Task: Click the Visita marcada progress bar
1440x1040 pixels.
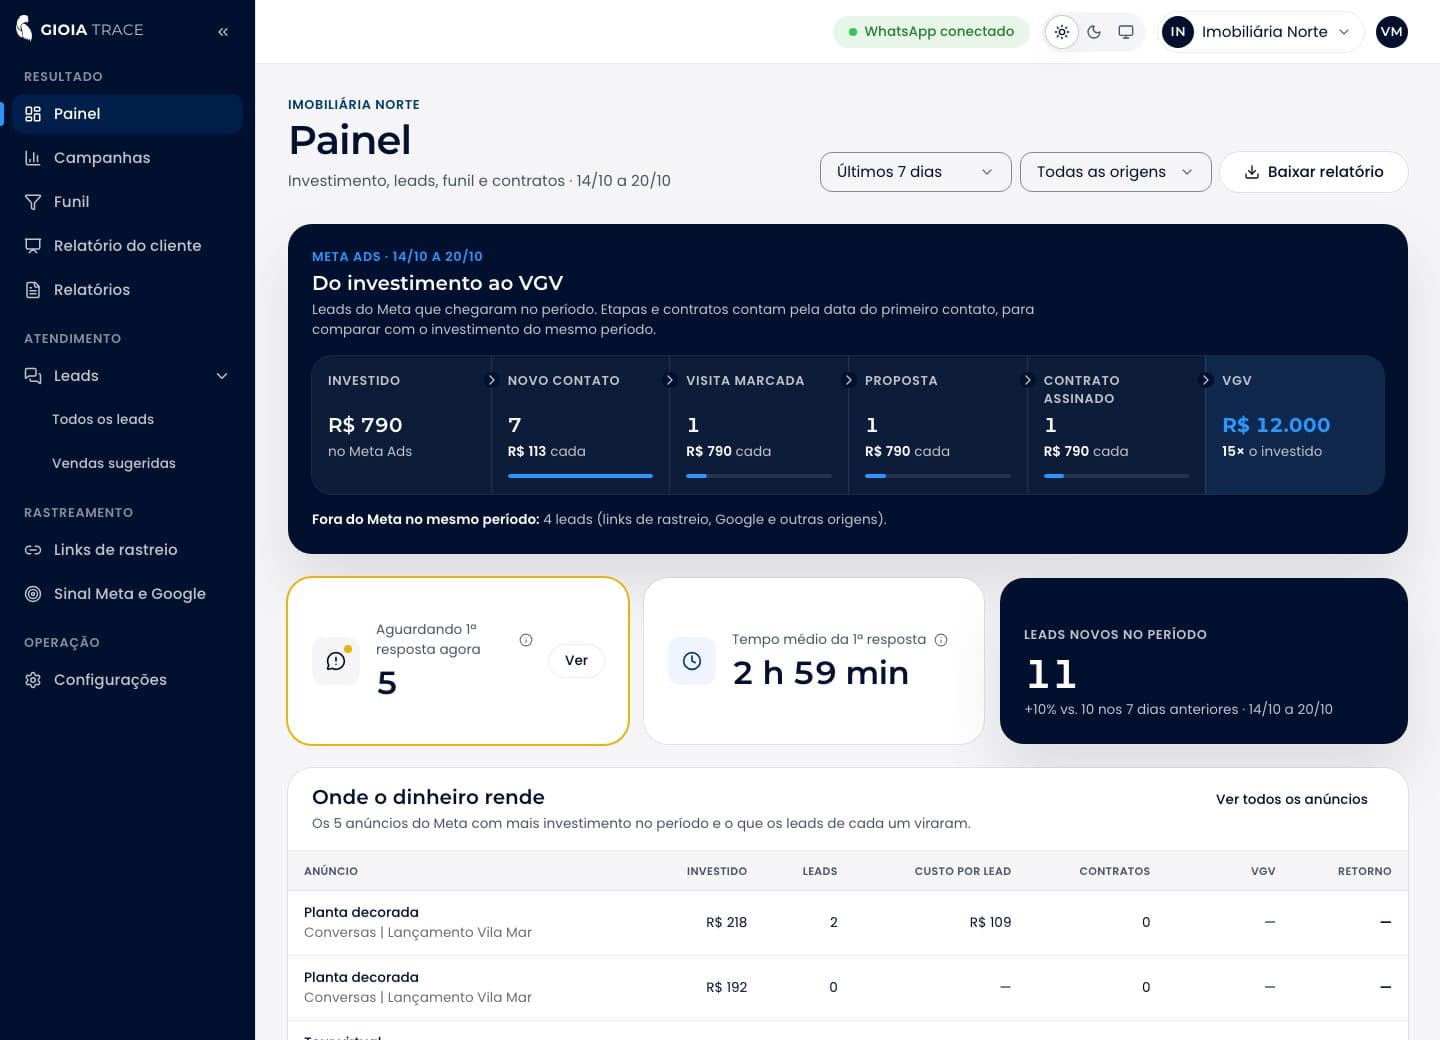Action: (759, 476)
